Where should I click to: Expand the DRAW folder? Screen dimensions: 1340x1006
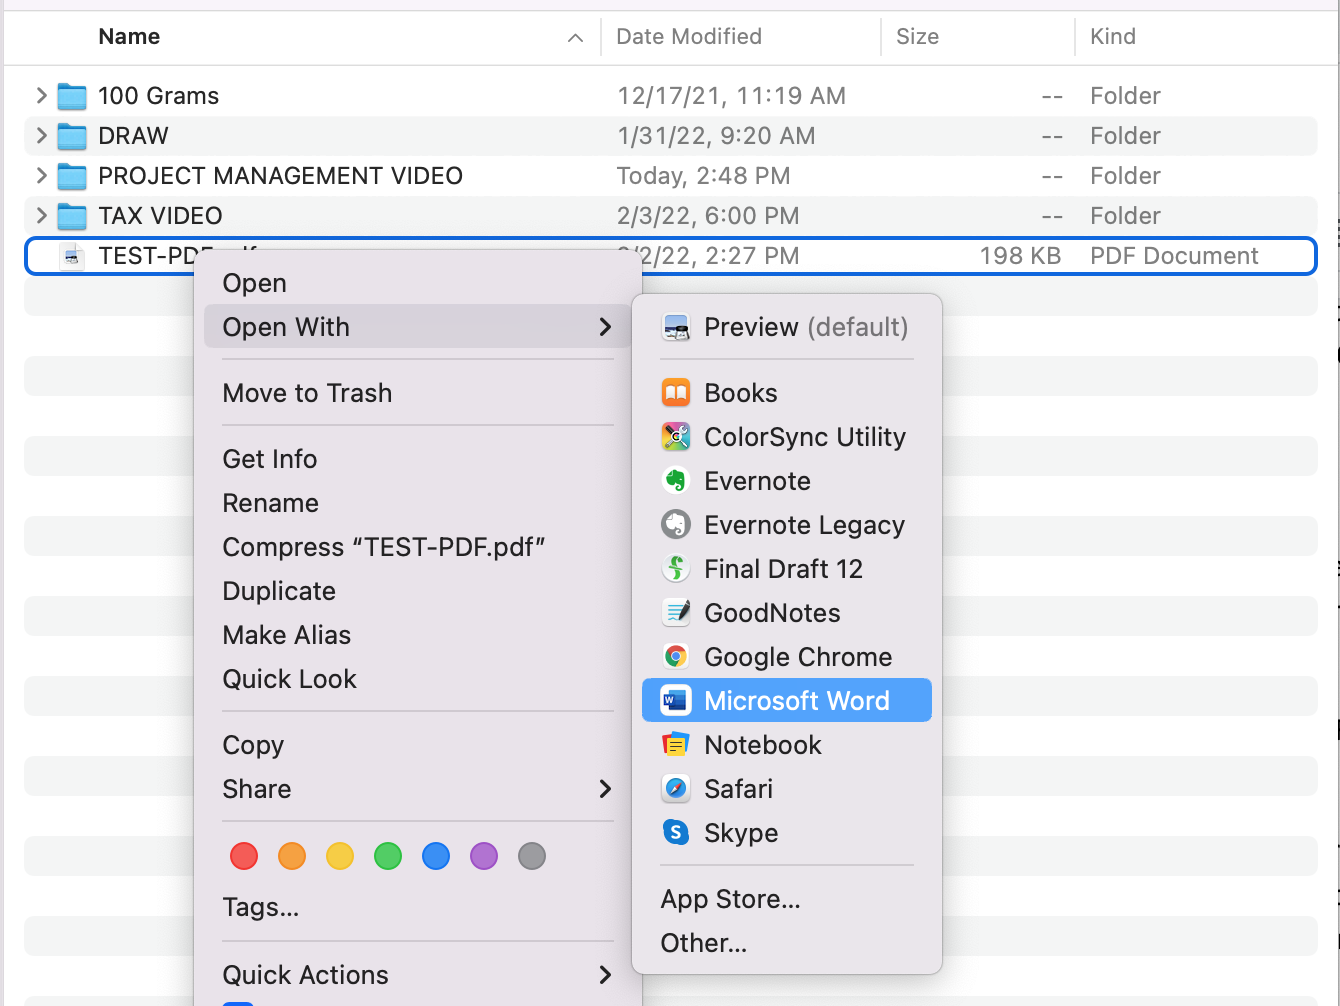pyautogui.click(x=41, y=135)
